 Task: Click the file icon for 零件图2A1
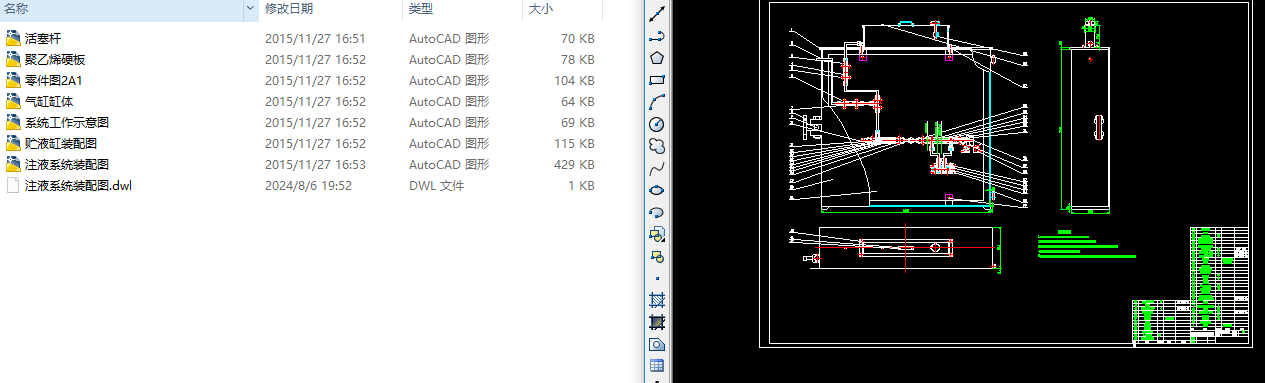(12, 81)
